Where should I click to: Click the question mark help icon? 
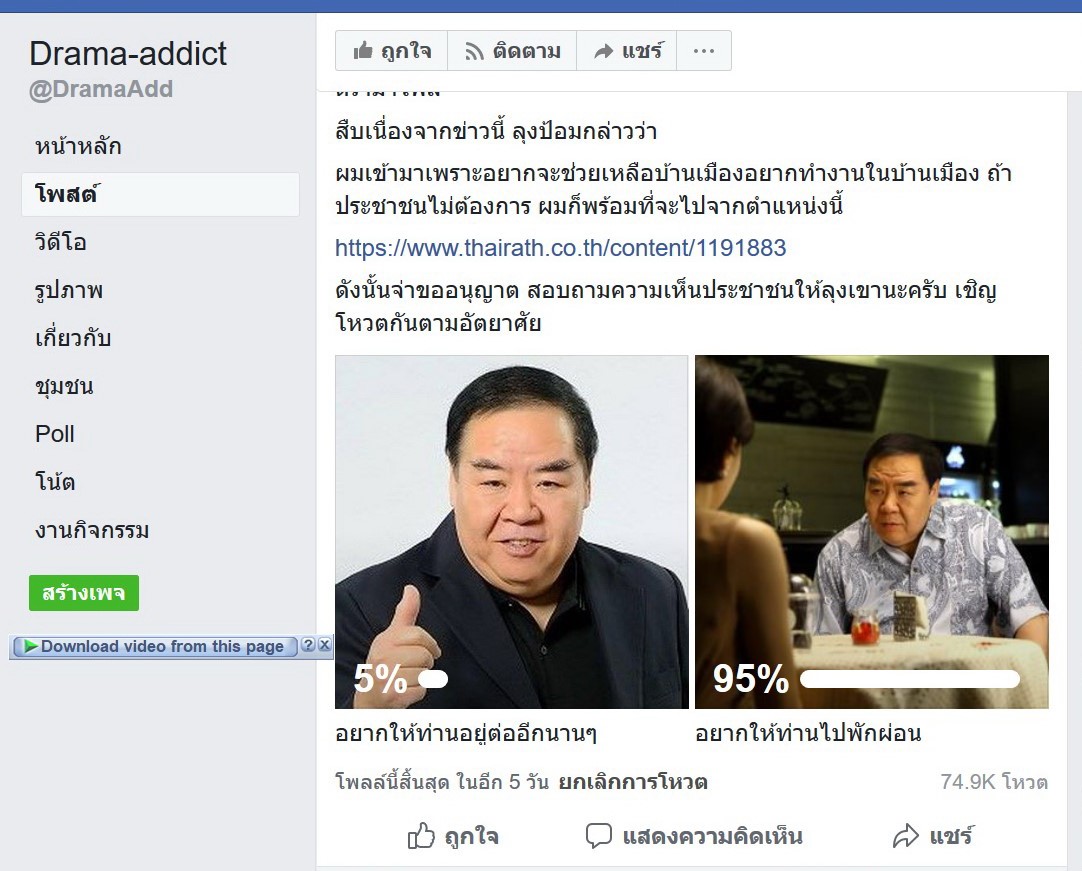point(308,645)
